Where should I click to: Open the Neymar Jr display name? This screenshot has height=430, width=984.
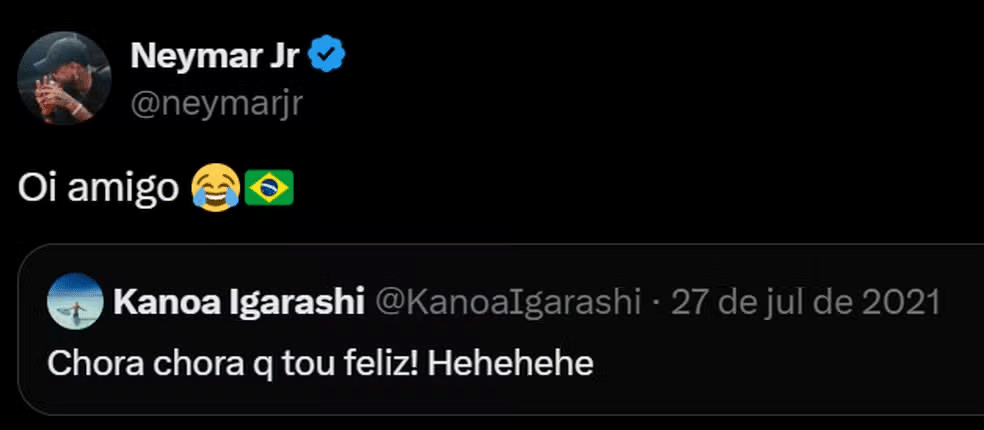click(x=215, y=57)
